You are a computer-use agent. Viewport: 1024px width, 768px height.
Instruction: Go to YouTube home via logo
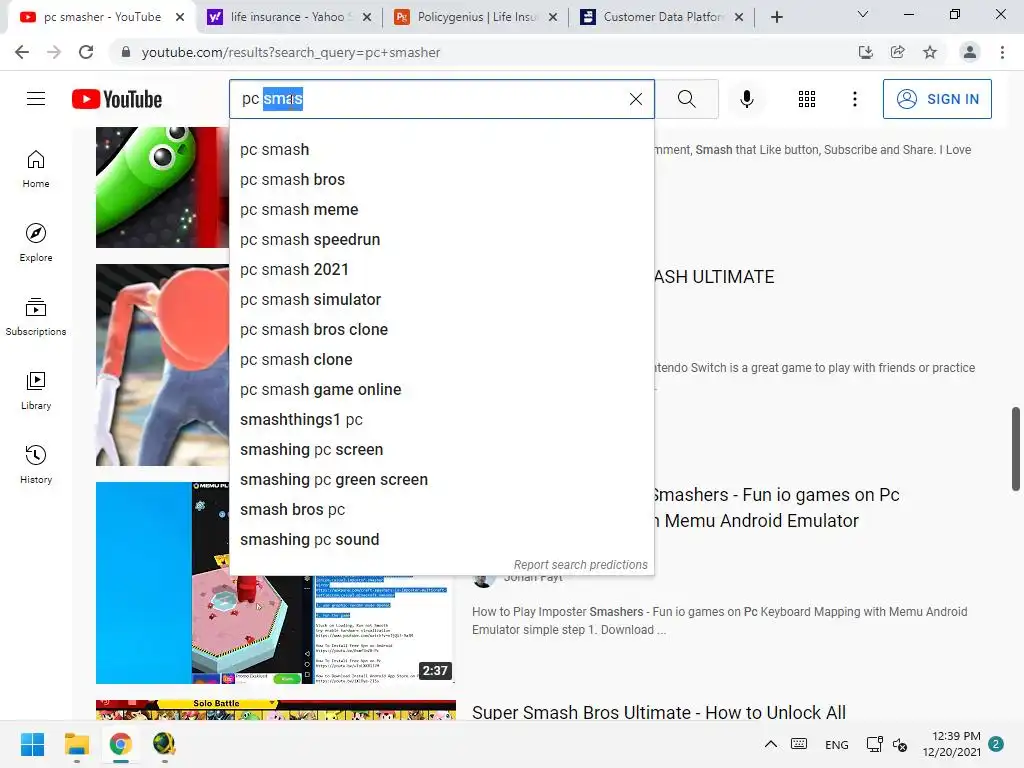tap(117, 99)
